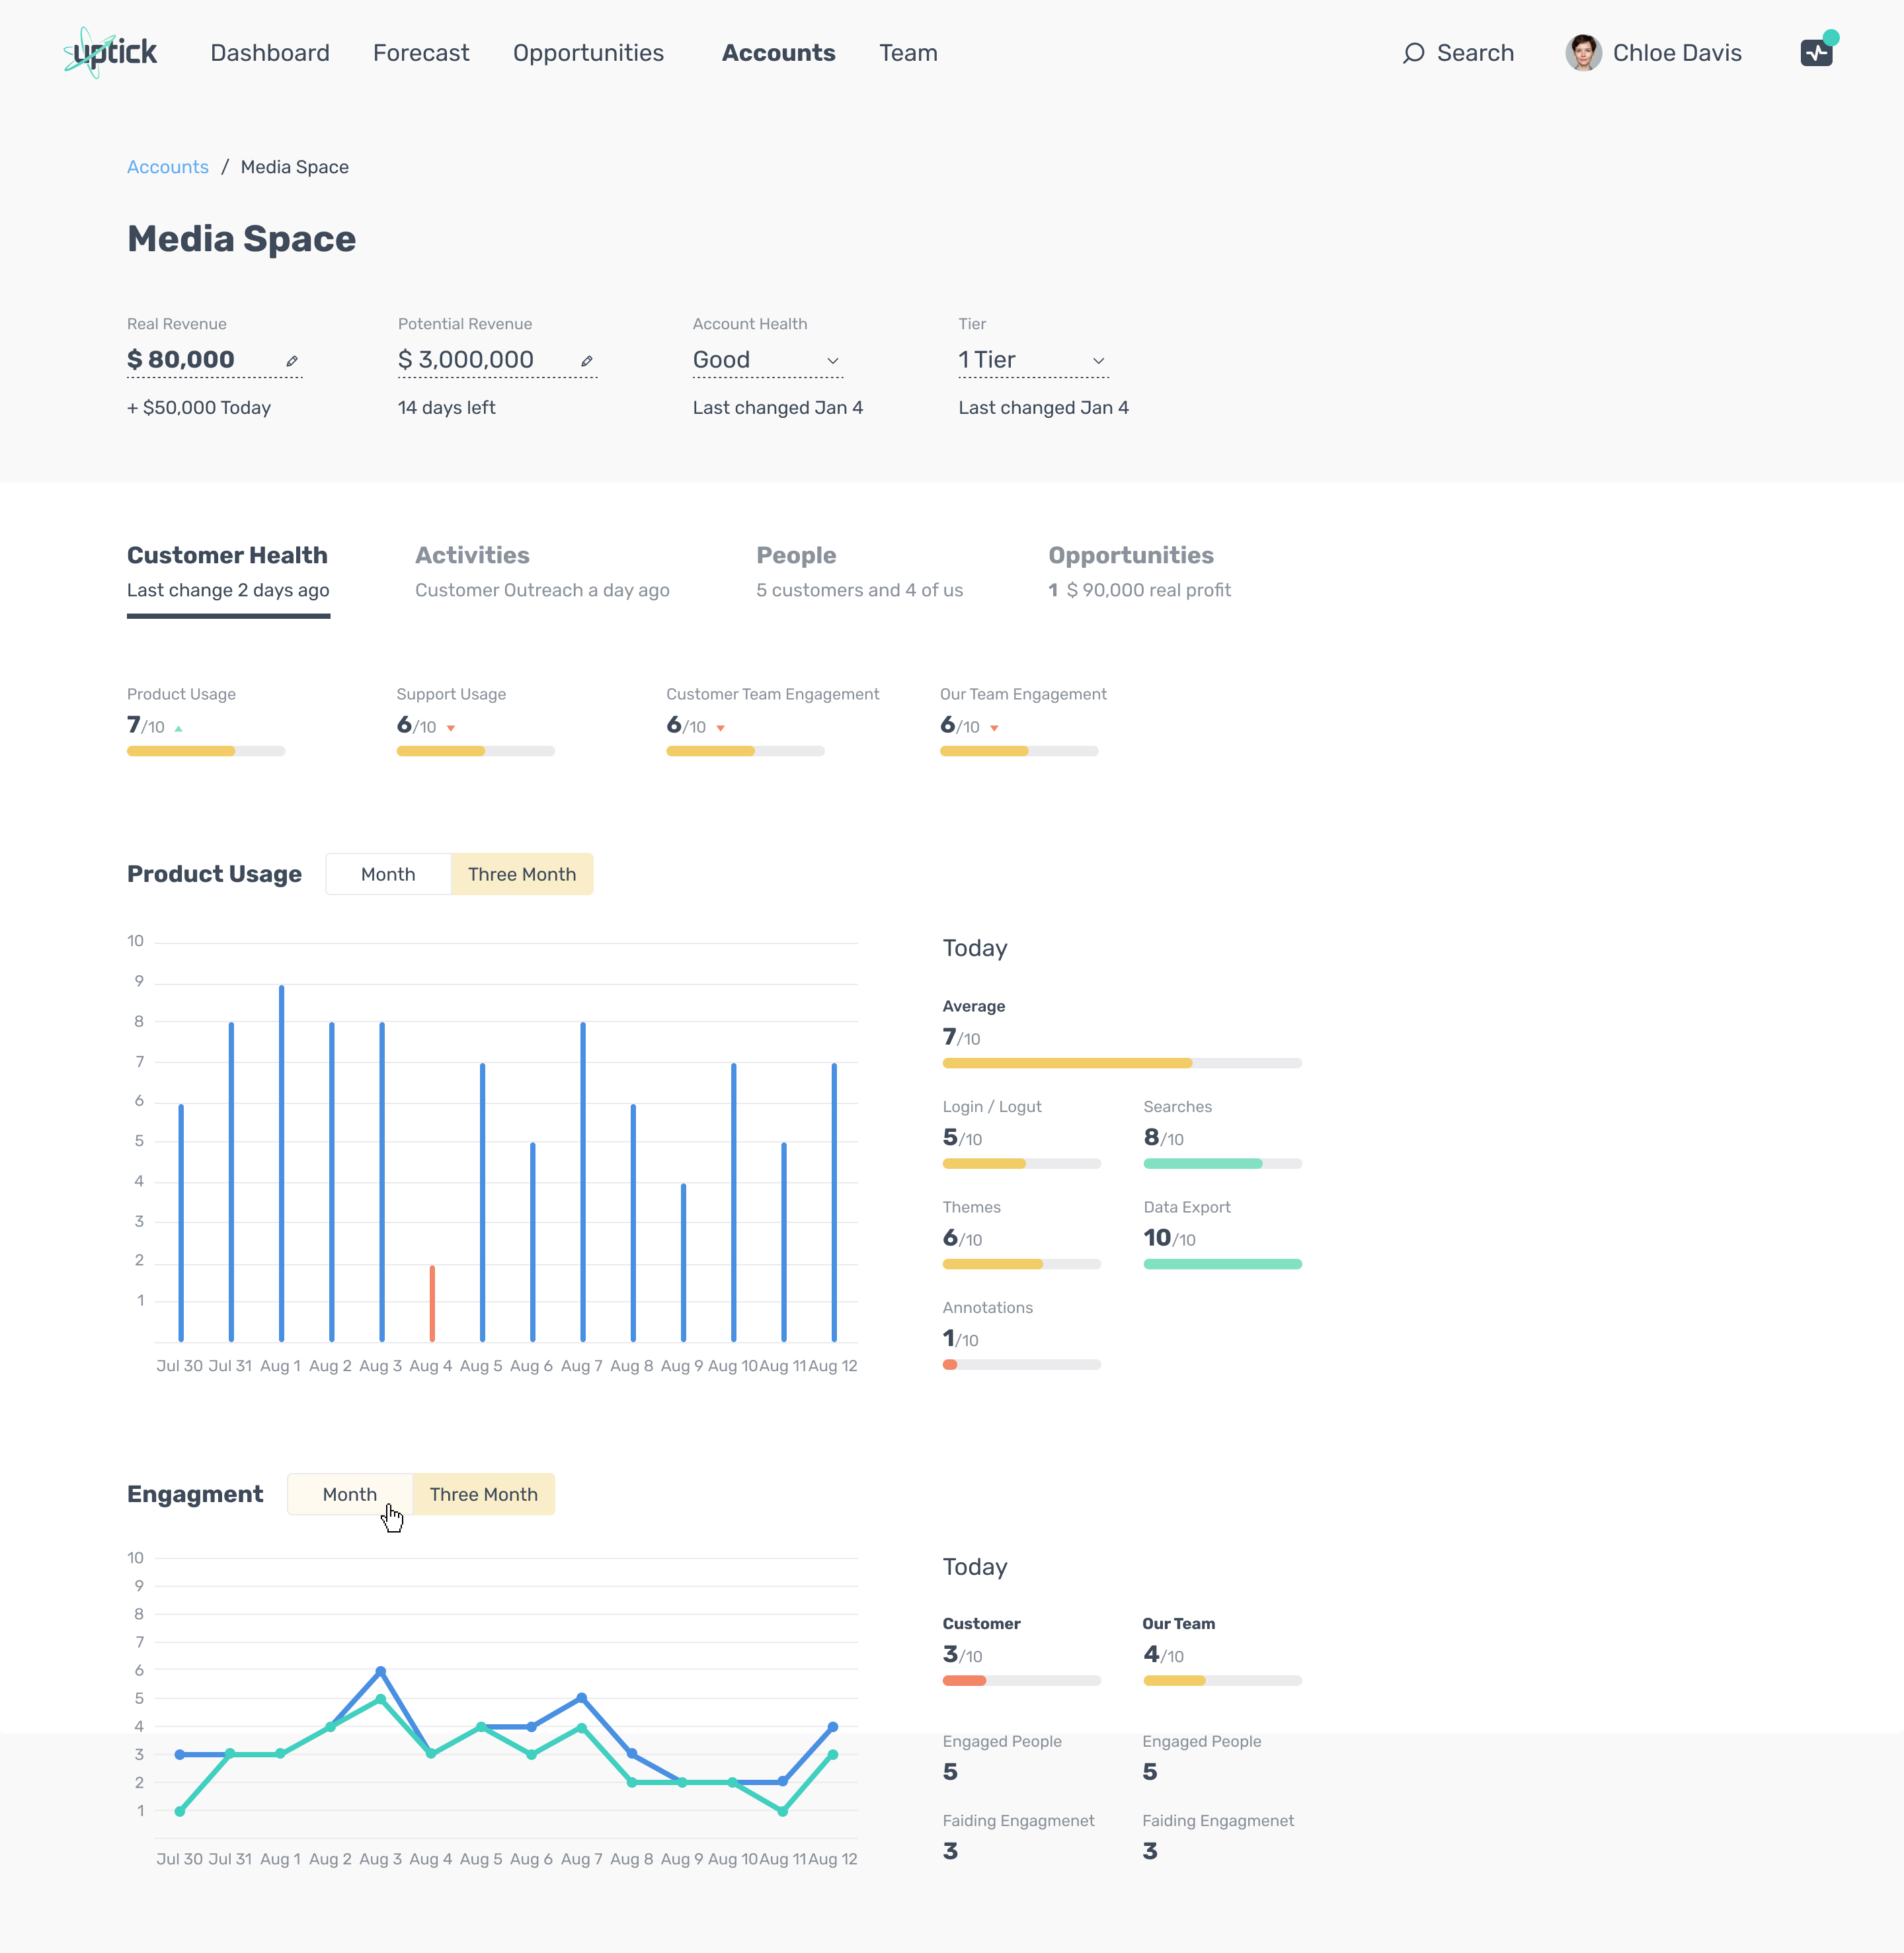The height and width of the screenshot is (1953, 1904).
Task: Go to Forecast in top navigation
Action: coord(421,53)
